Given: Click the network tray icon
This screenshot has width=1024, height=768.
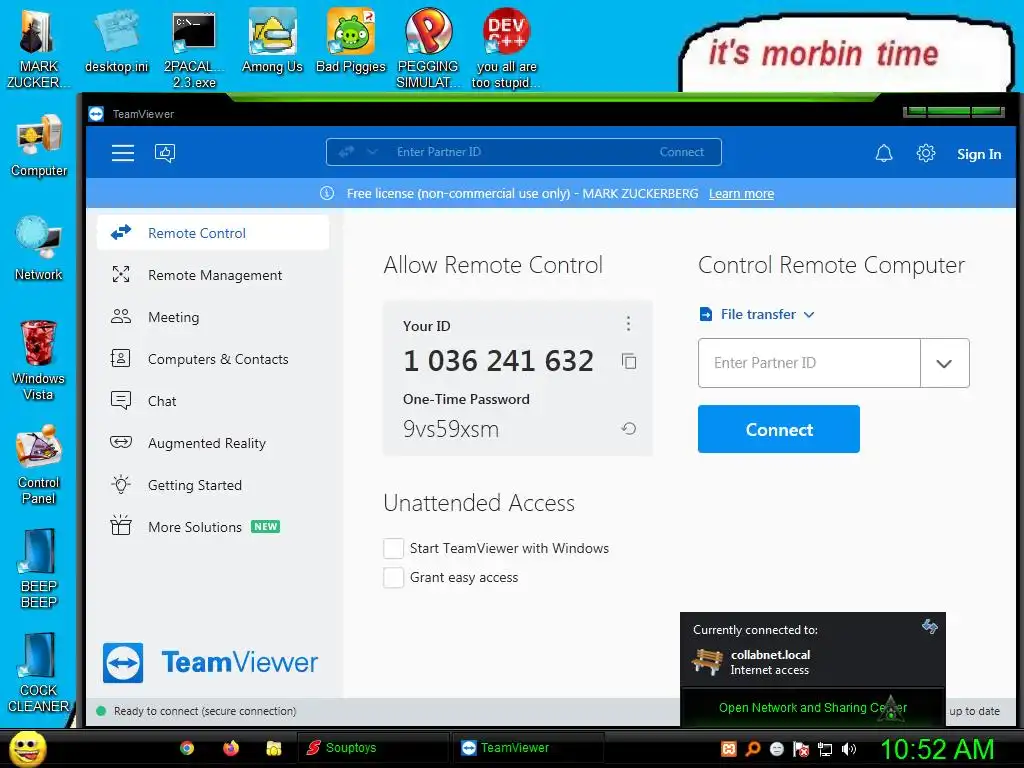Looking at the screenshot, I should pyautogui.click(x=825, y=749).
